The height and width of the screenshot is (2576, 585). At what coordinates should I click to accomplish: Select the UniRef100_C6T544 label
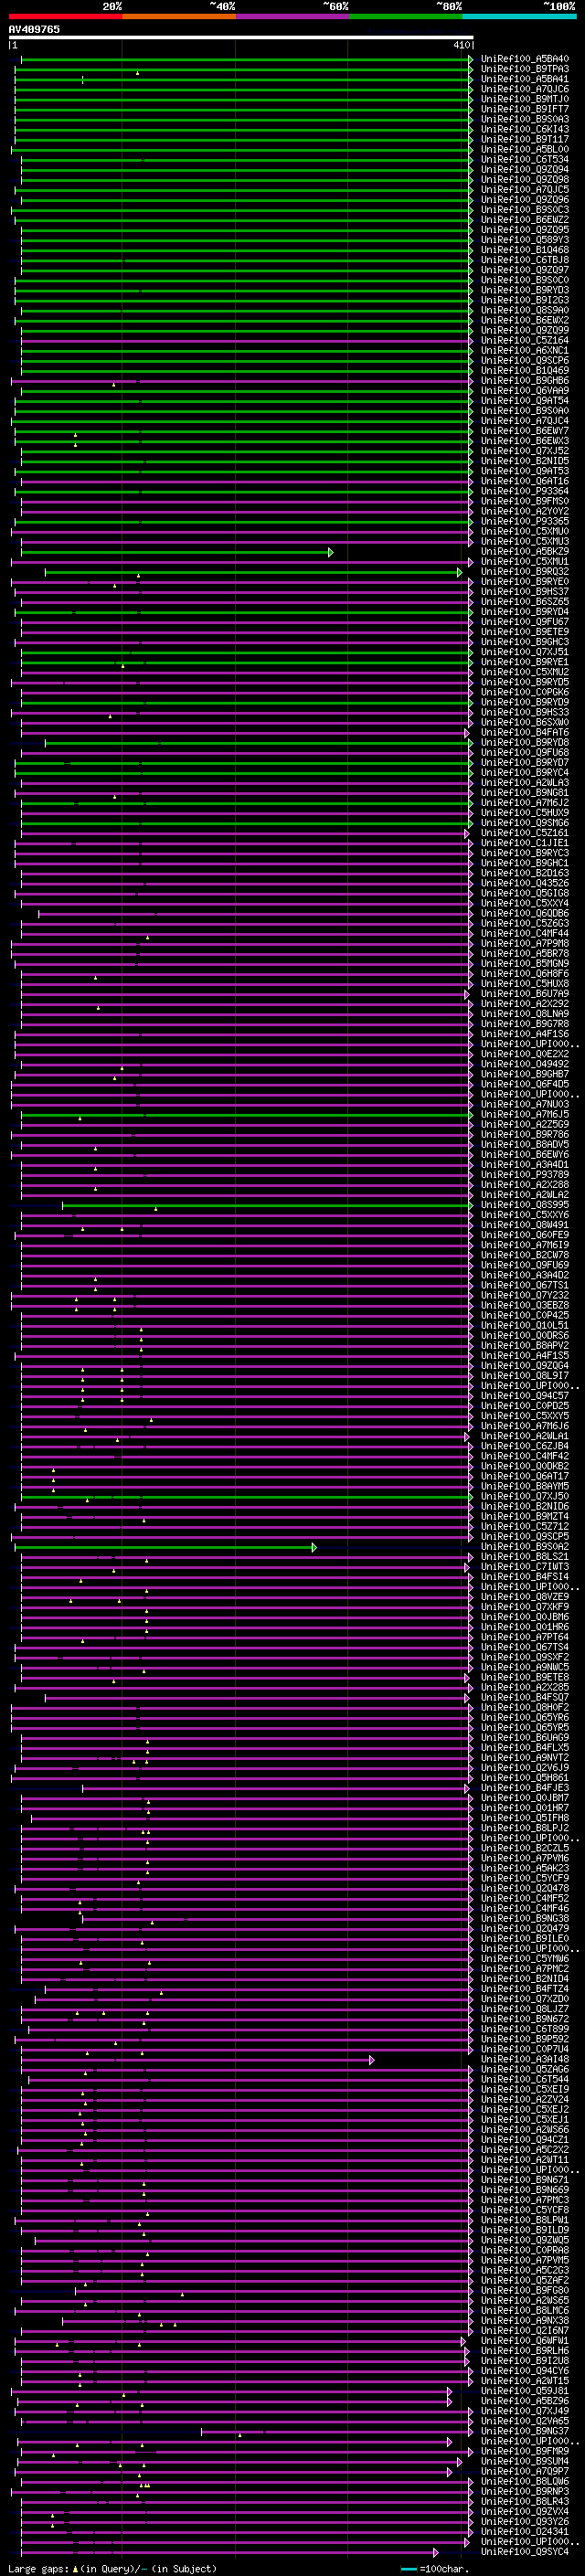coord(525,2079)
